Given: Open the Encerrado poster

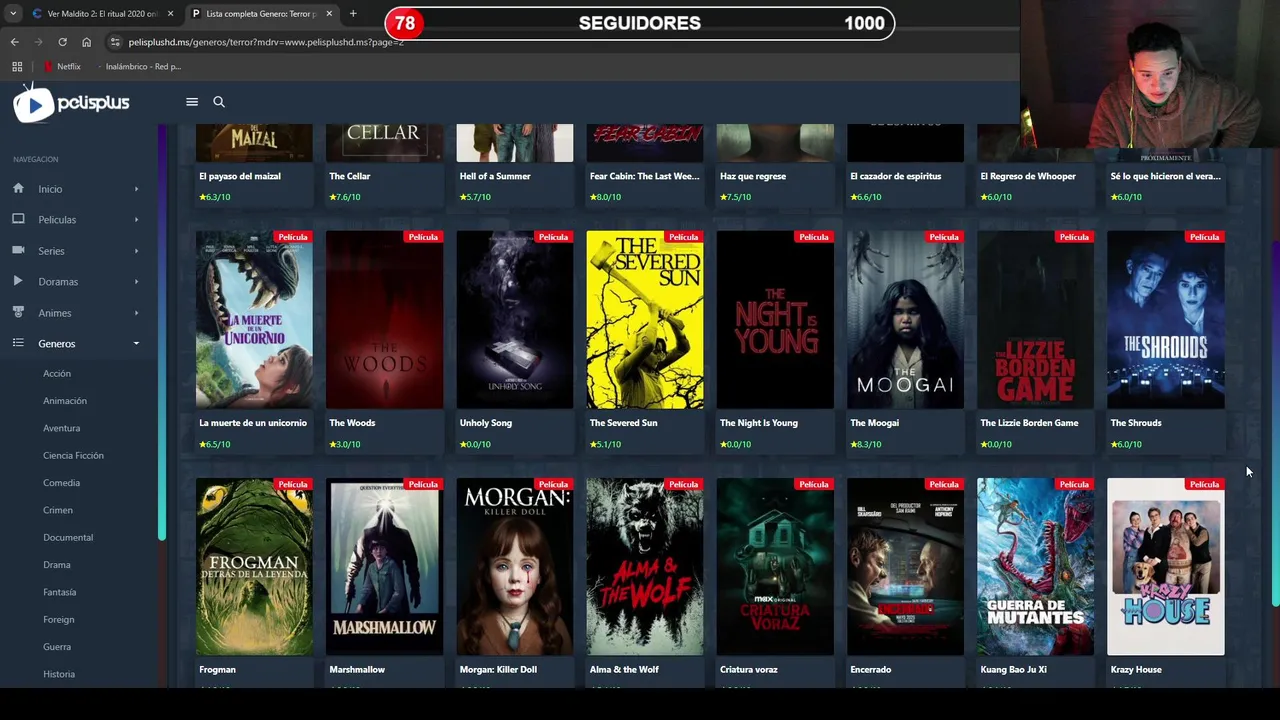Looking at the screenshot, I should [905, 567].
